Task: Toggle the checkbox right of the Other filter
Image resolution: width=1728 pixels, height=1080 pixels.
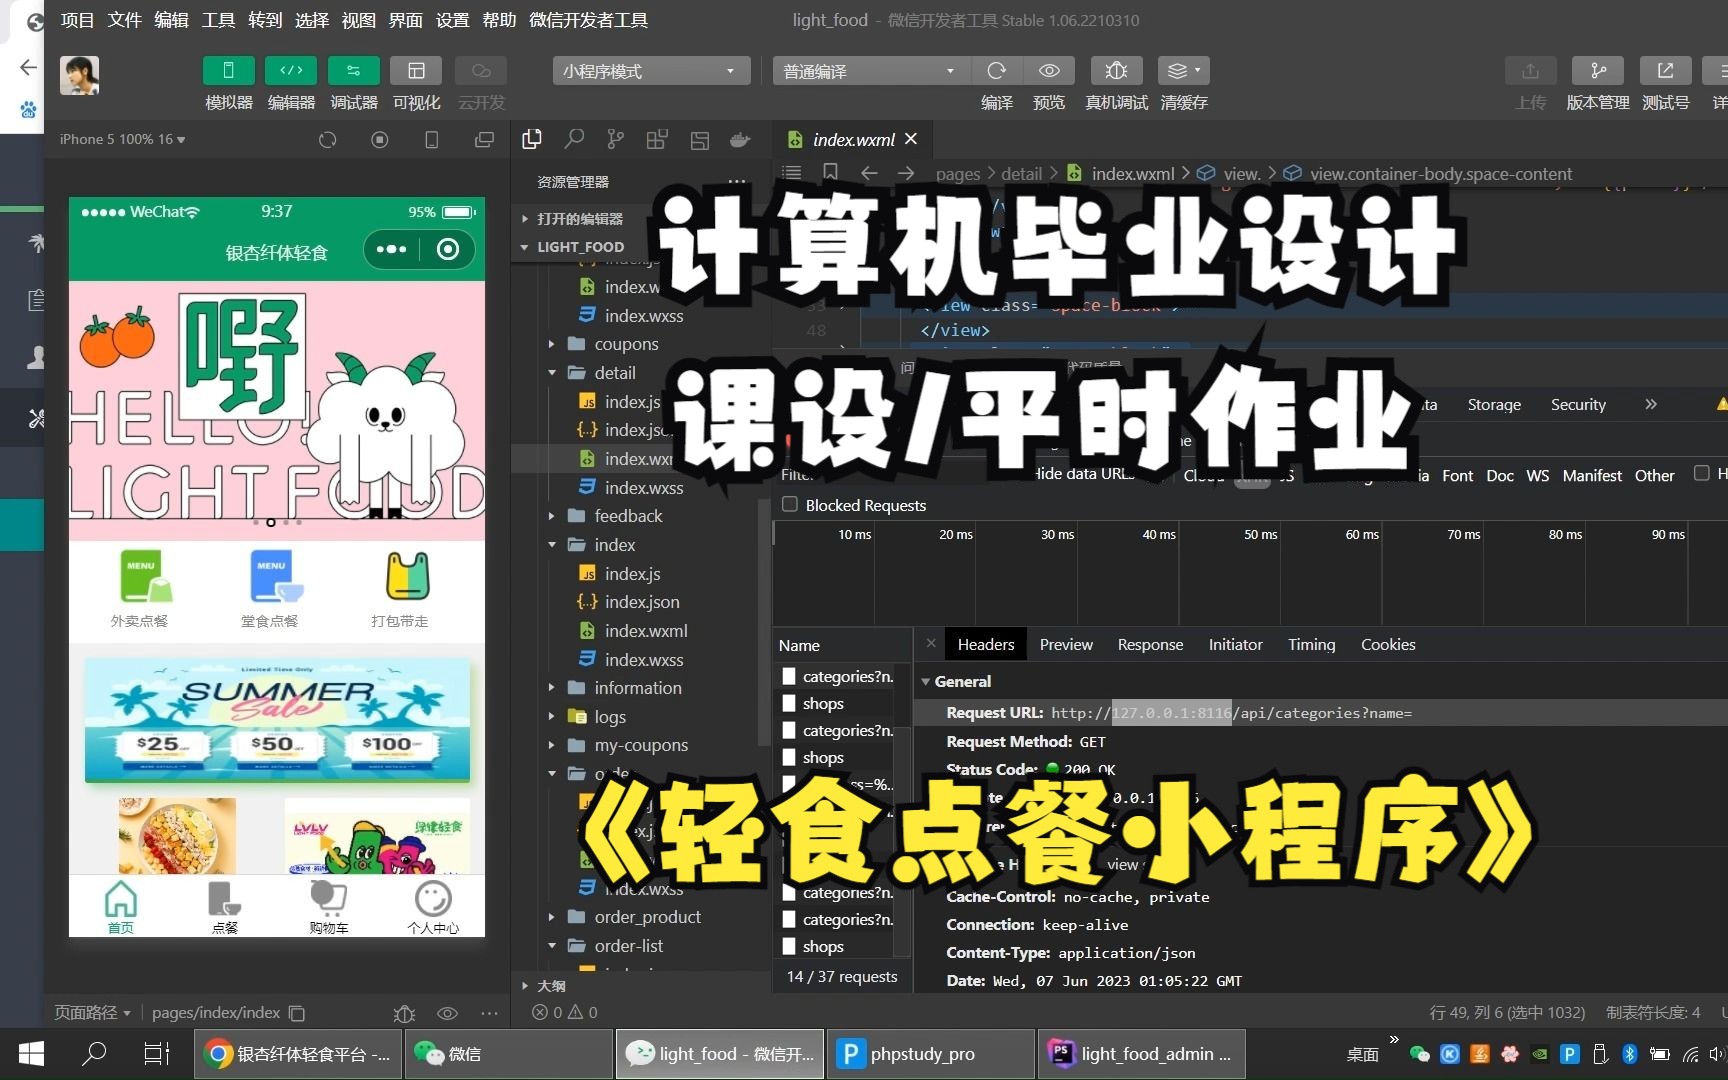Action: pos(1701,474)
